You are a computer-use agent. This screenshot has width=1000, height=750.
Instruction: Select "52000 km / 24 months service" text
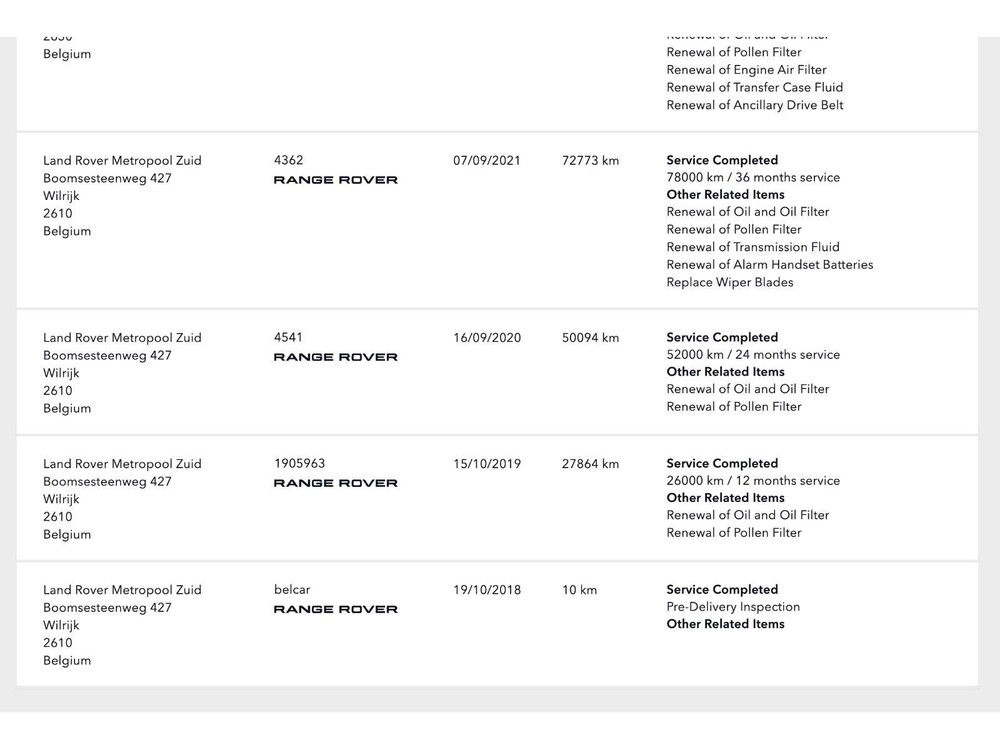pos(753,355)
